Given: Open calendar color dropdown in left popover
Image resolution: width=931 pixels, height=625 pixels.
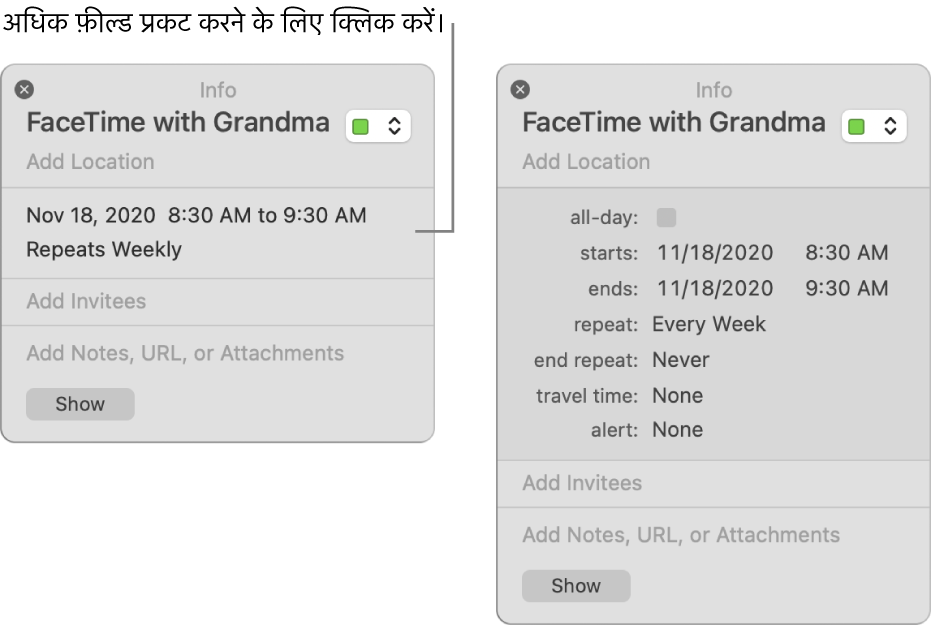Looking at the screenshot, I should pos(378,126).
